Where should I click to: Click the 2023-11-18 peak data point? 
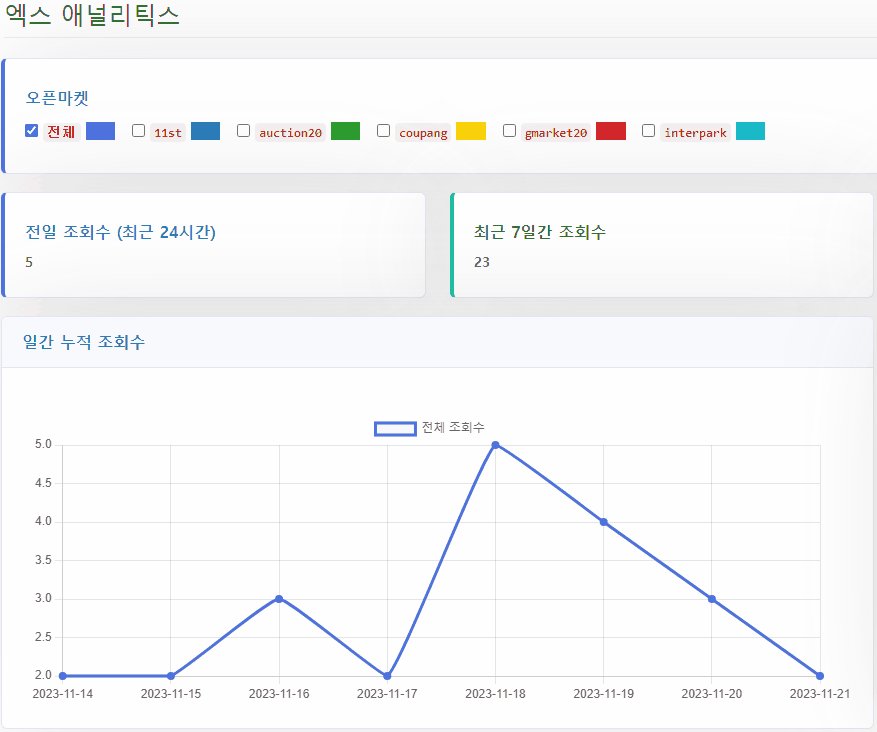click(x=495, y=445)
